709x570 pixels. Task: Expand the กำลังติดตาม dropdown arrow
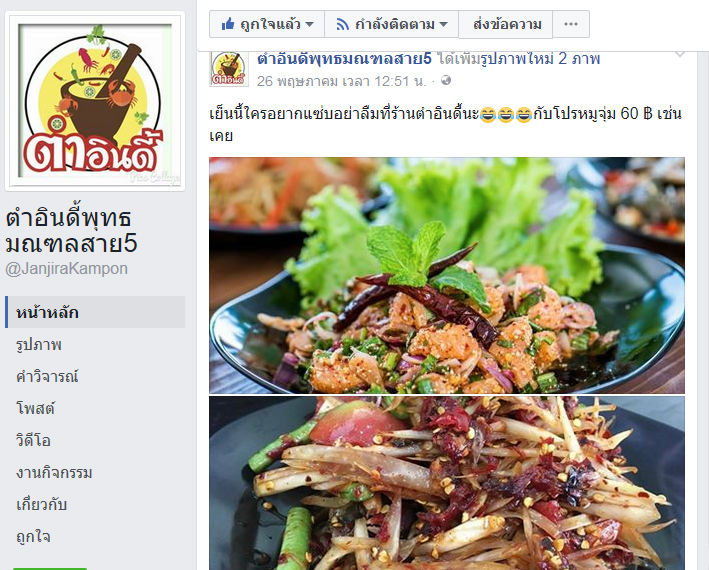(444, 24)
